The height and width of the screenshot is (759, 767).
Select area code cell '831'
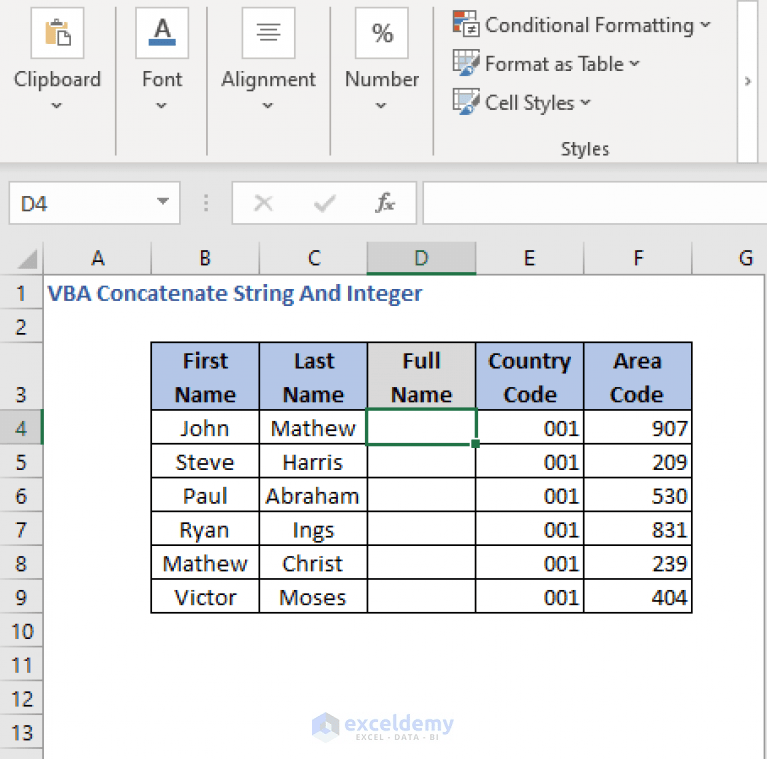[x=638, y=529]
